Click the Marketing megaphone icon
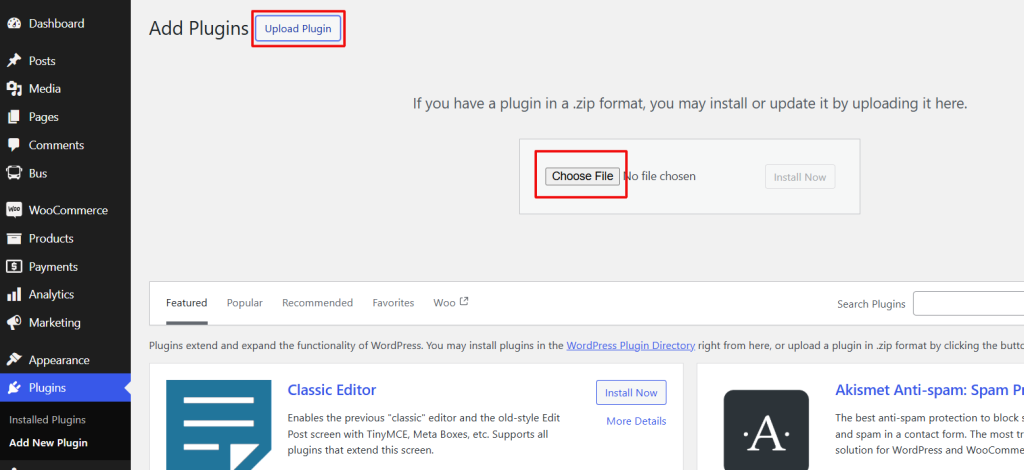 14,323
